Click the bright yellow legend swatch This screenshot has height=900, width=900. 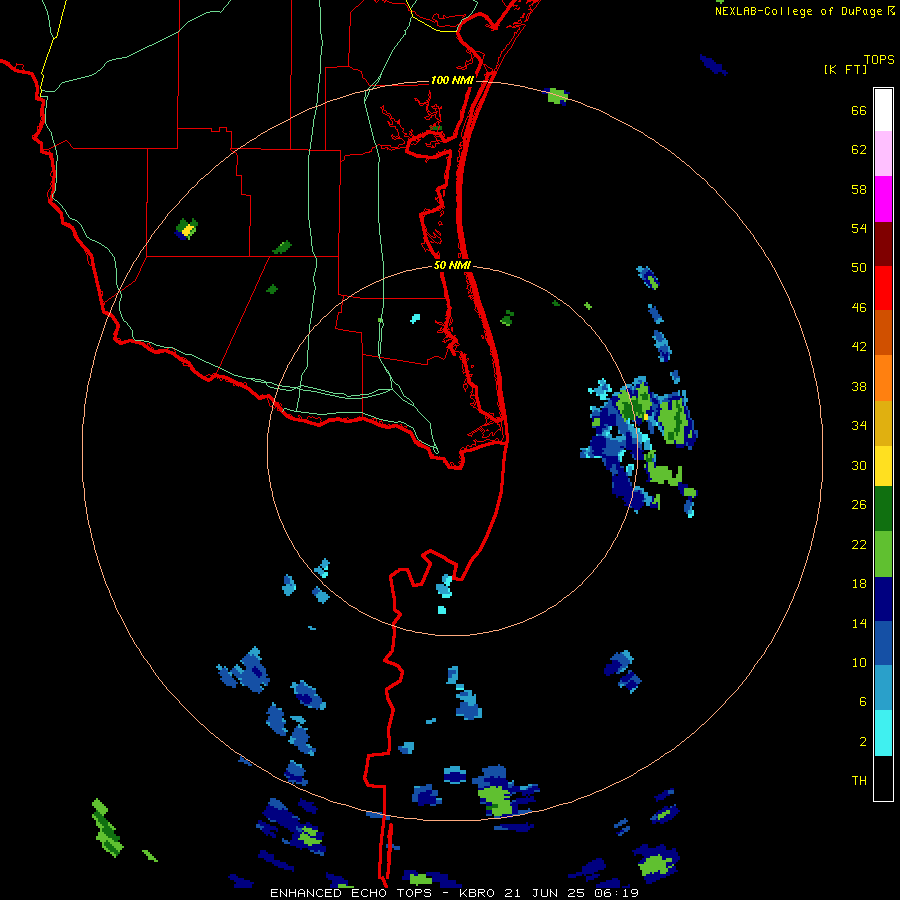click(x=883, y=466)
